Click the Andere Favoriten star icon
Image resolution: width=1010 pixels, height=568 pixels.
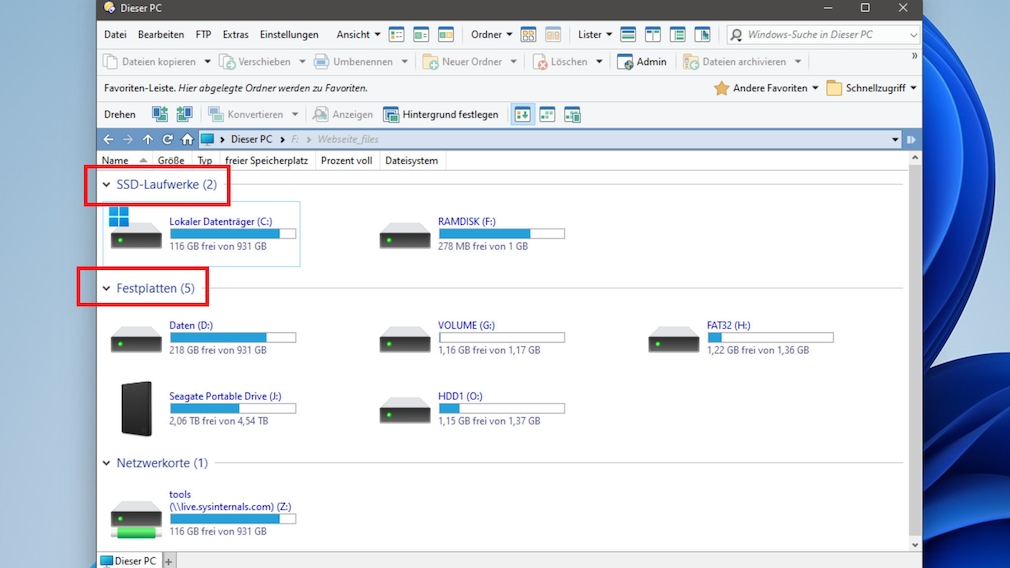[721, 88]
